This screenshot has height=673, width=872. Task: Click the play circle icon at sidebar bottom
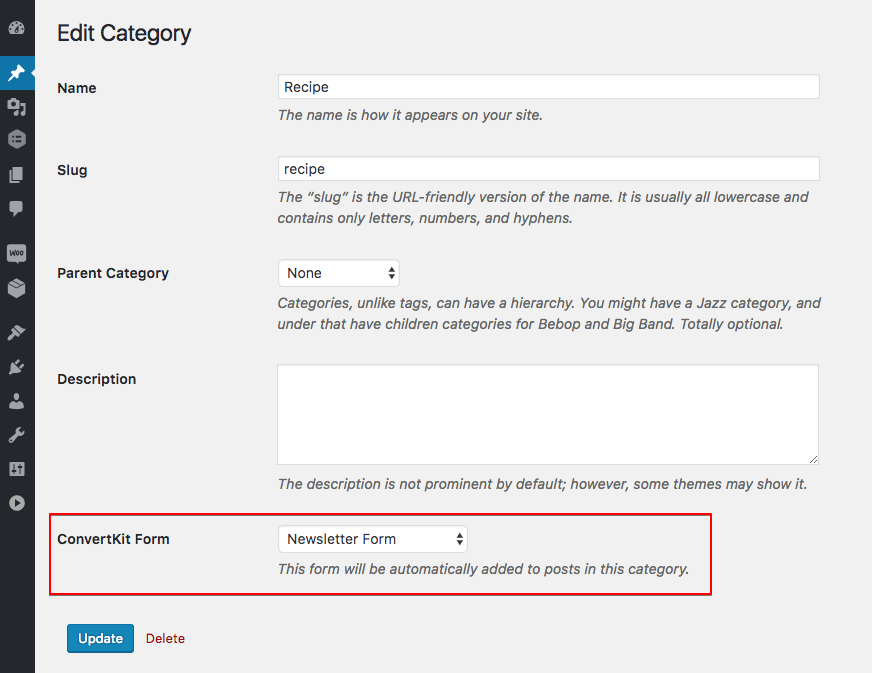16,503
